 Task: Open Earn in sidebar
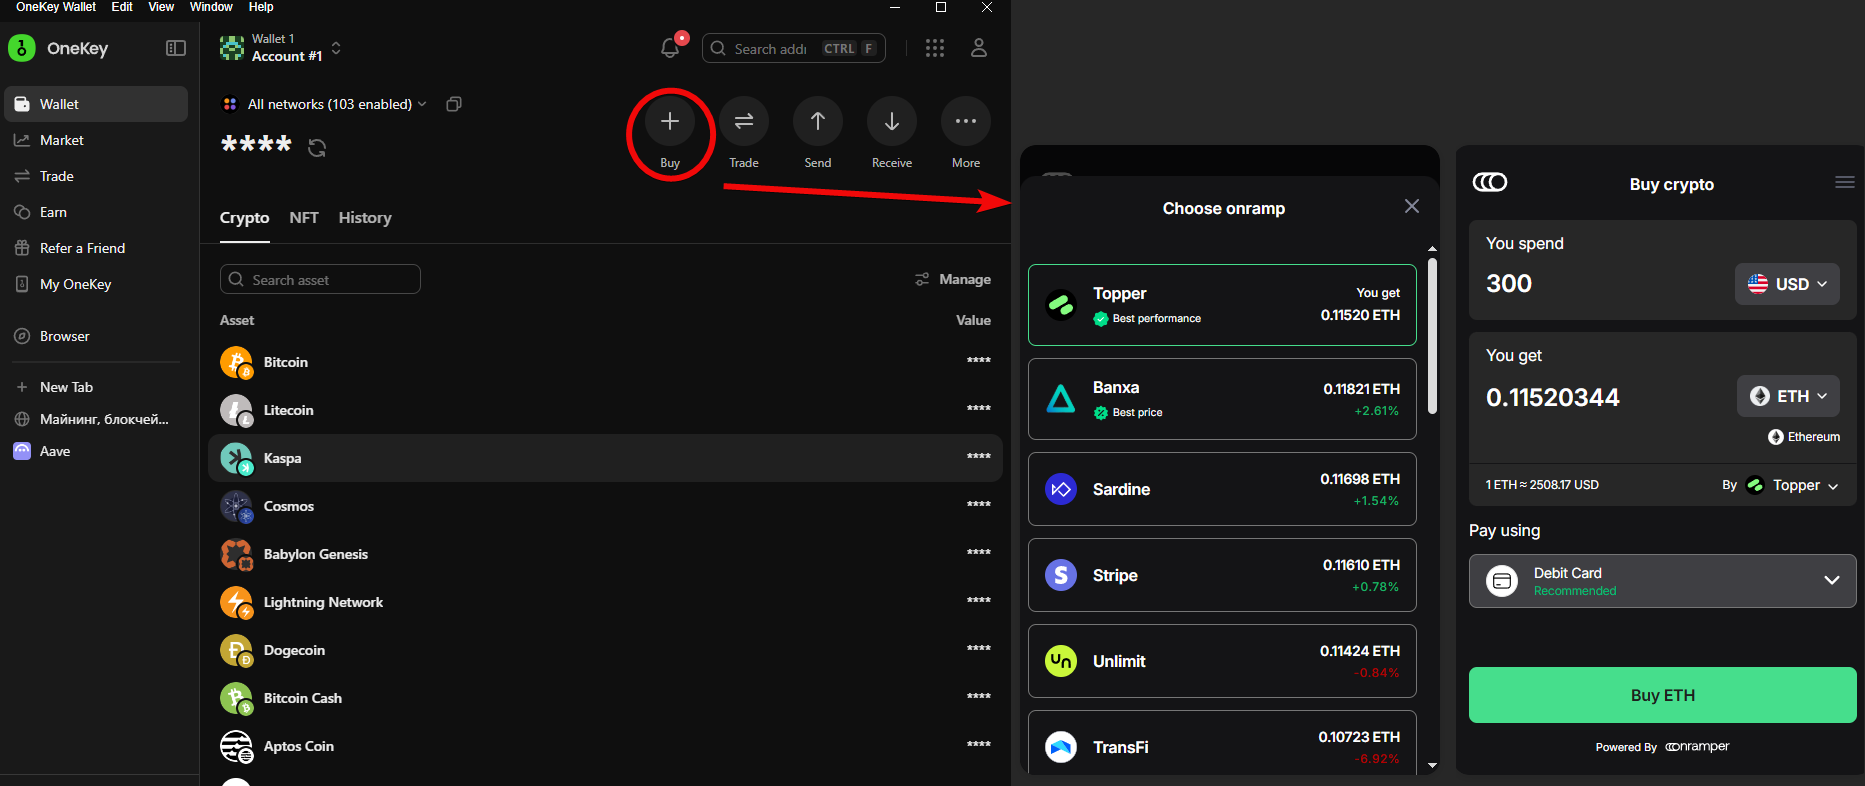(x=96, y=212)
